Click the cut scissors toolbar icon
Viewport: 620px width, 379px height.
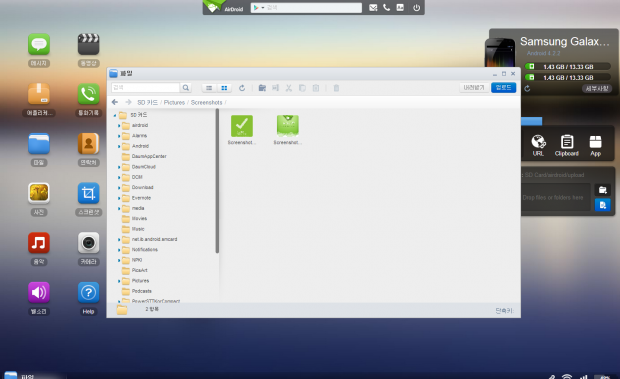tap(289, 88)
